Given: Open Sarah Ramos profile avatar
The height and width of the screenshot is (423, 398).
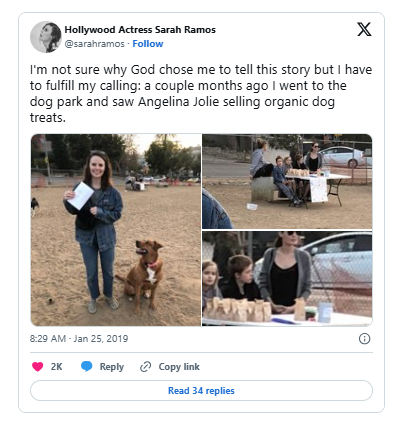Looking at the screenshot, I should tap(46, 37).
